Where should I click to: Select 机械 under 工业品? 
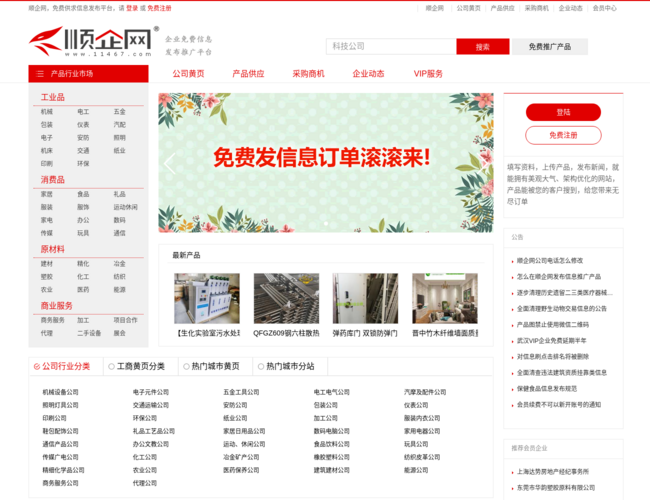coord(47,112)
